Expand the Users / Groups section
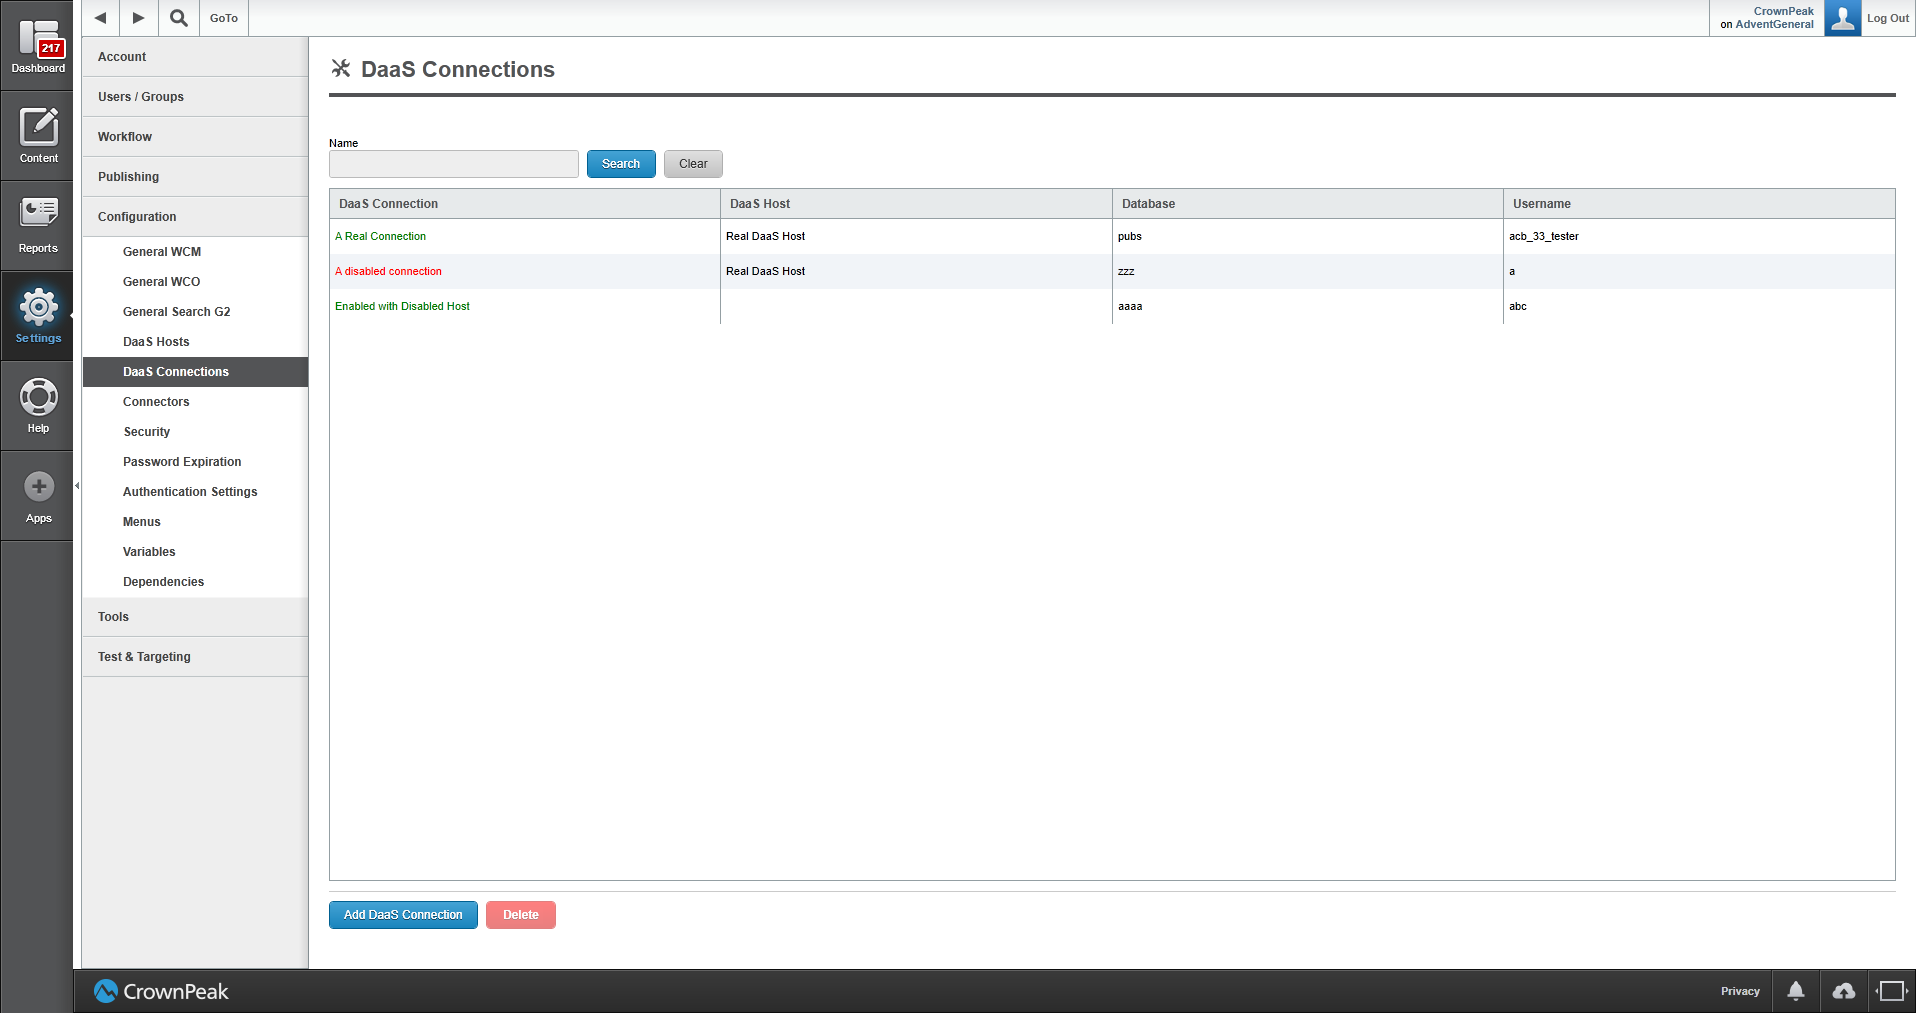 pos(195,97)
